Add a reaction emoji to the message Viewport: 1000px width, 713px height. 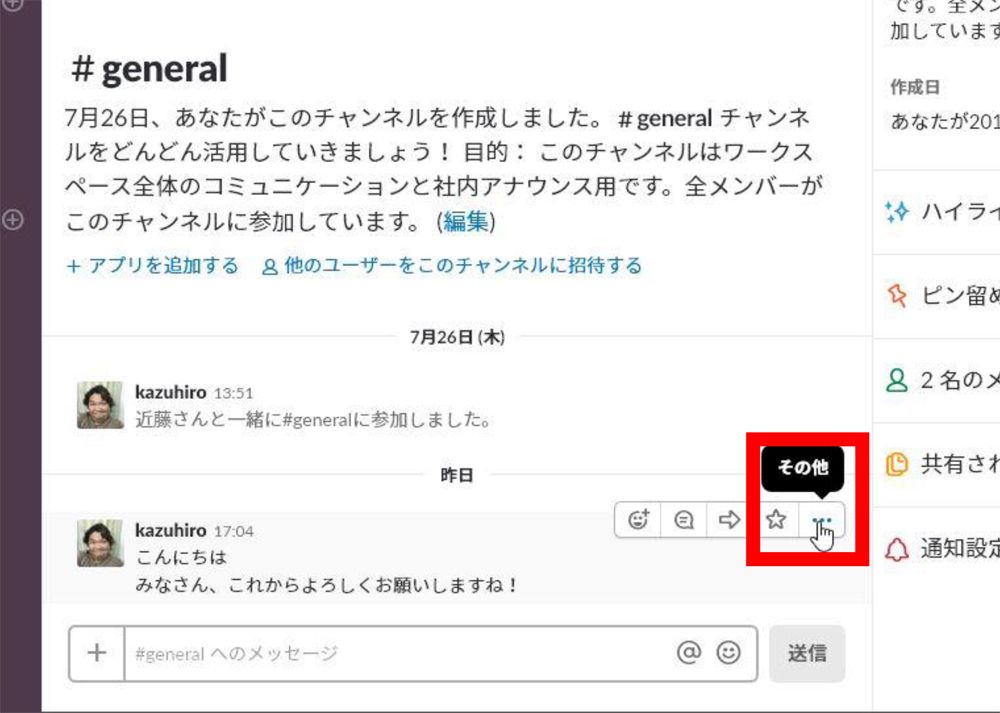638,520
